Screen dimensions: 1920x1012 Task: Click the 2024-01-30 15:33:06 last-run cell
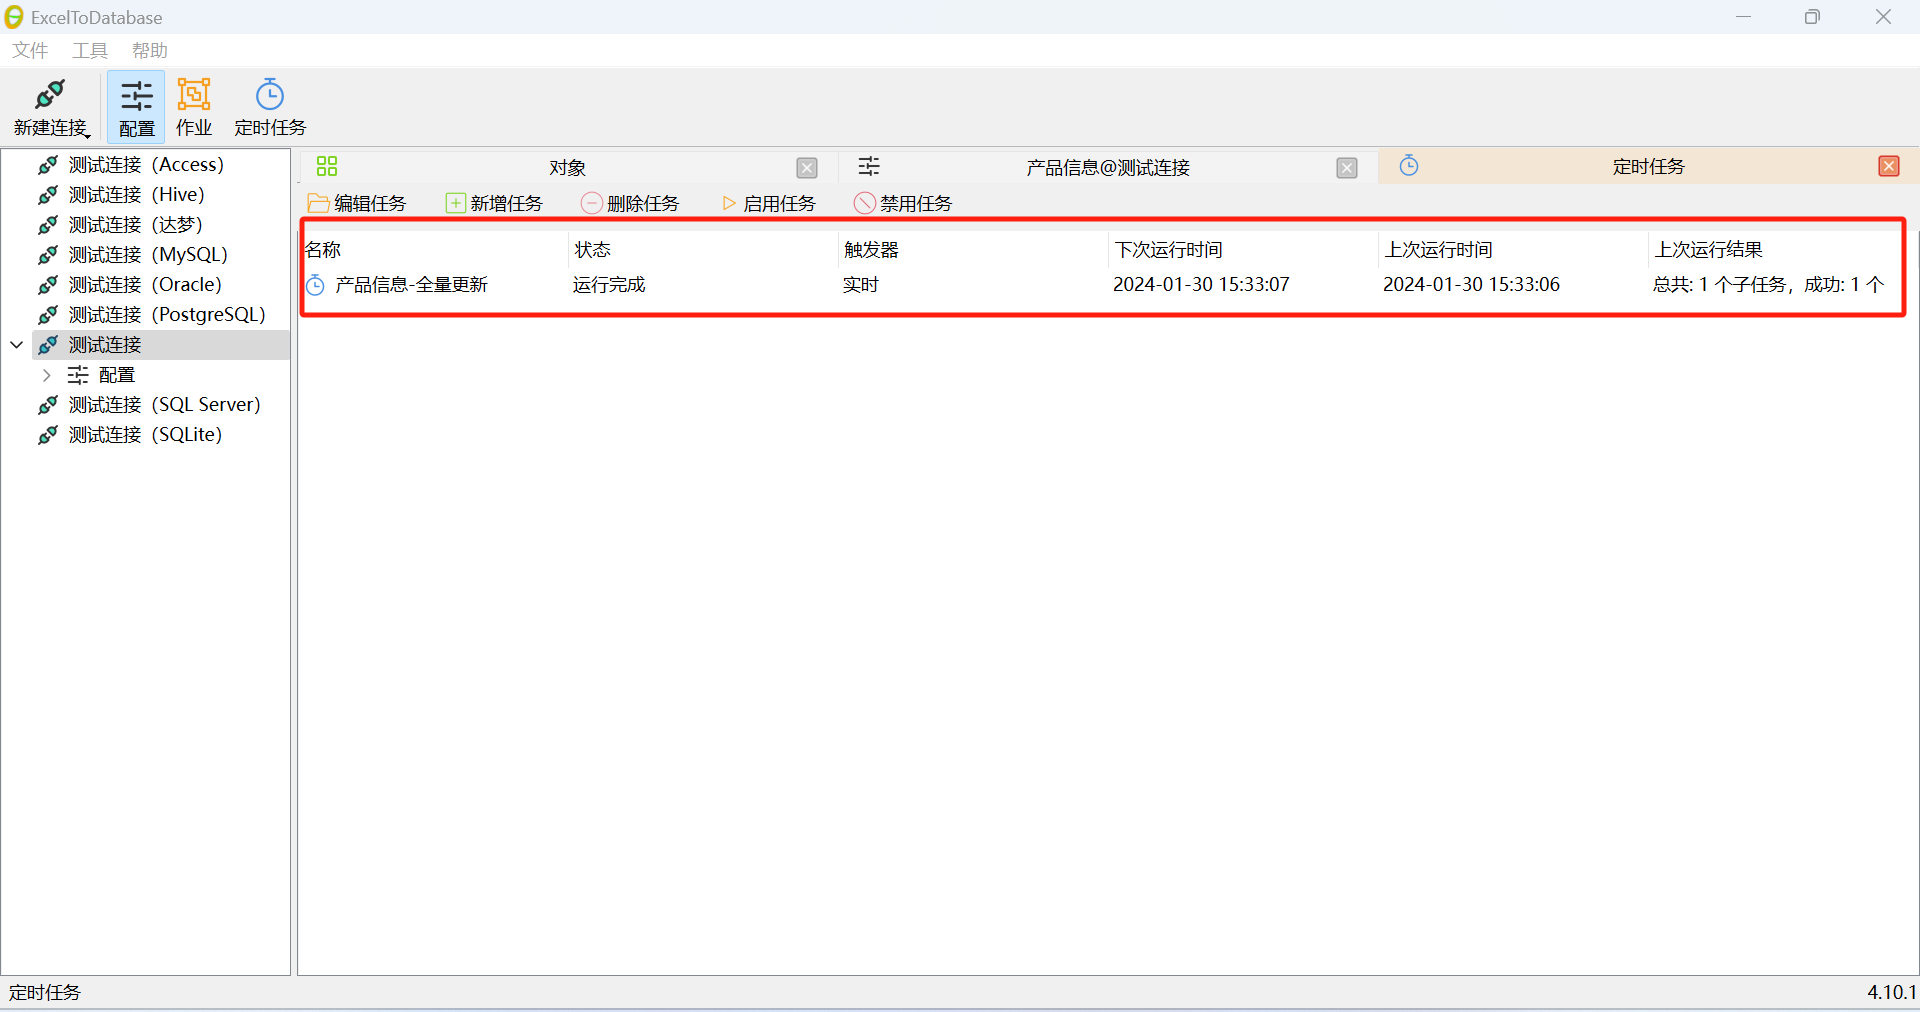pos(1471,285)
